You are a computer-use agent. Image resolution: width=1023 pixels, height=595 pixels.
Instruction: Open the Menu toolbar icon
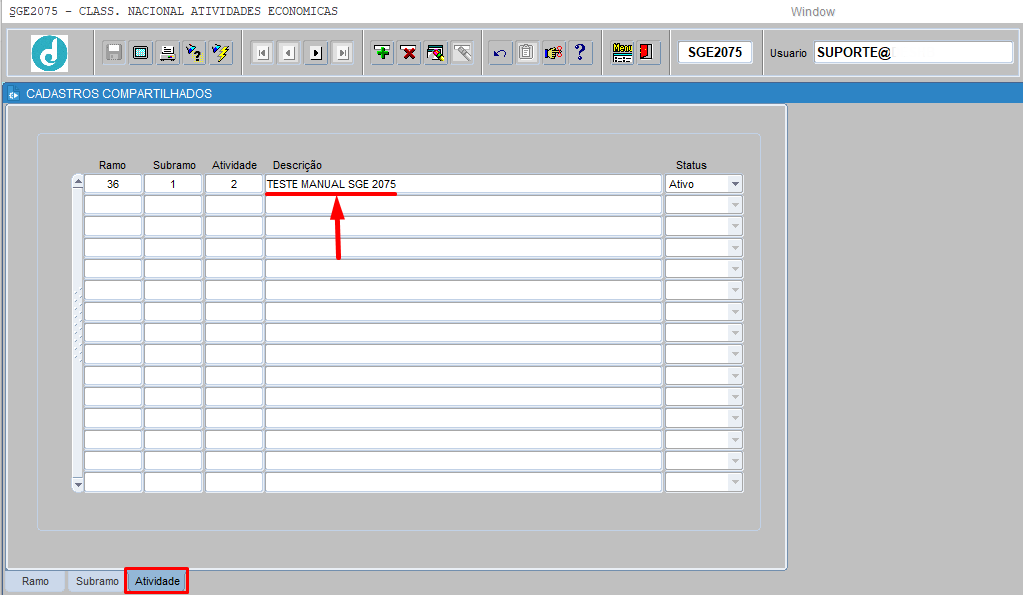[x=622, y=53]
